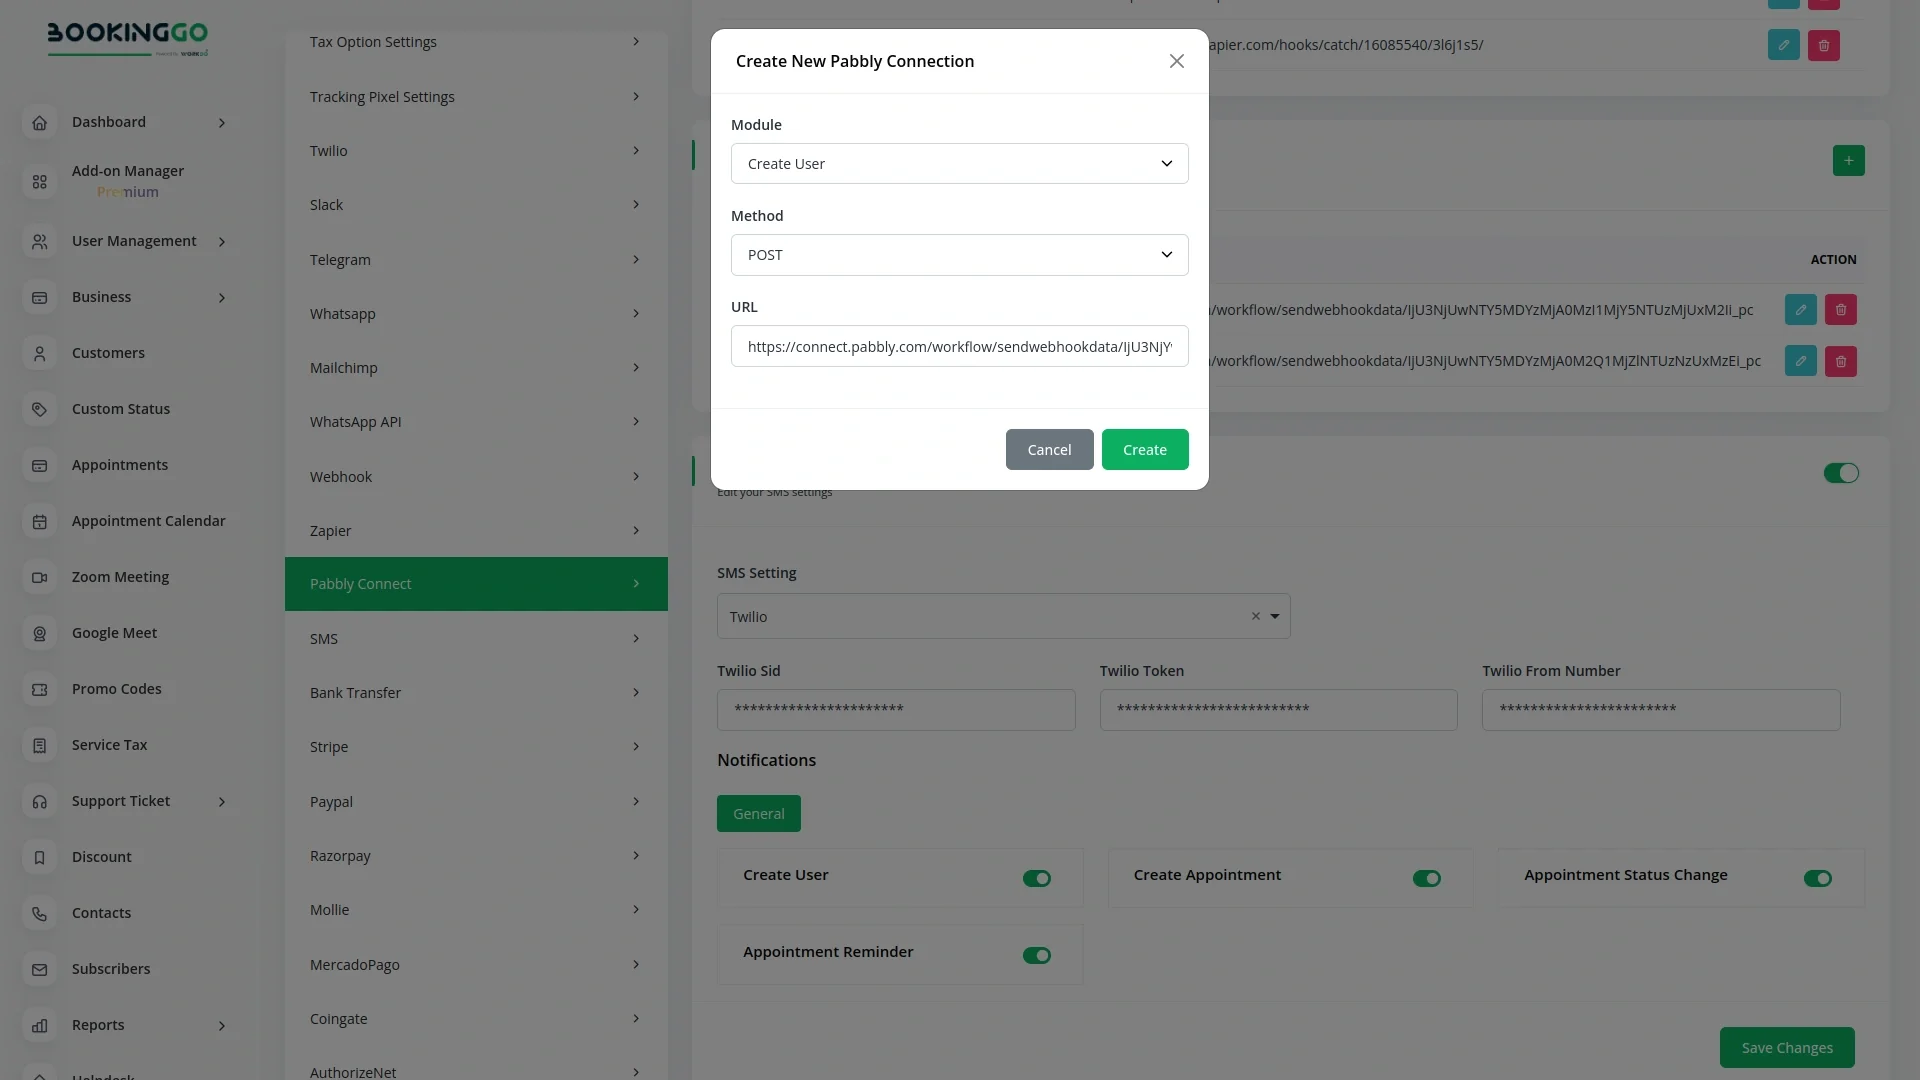
Task: Click the Zapier row edit pencil icon
Action: (x=1783, y=45)
